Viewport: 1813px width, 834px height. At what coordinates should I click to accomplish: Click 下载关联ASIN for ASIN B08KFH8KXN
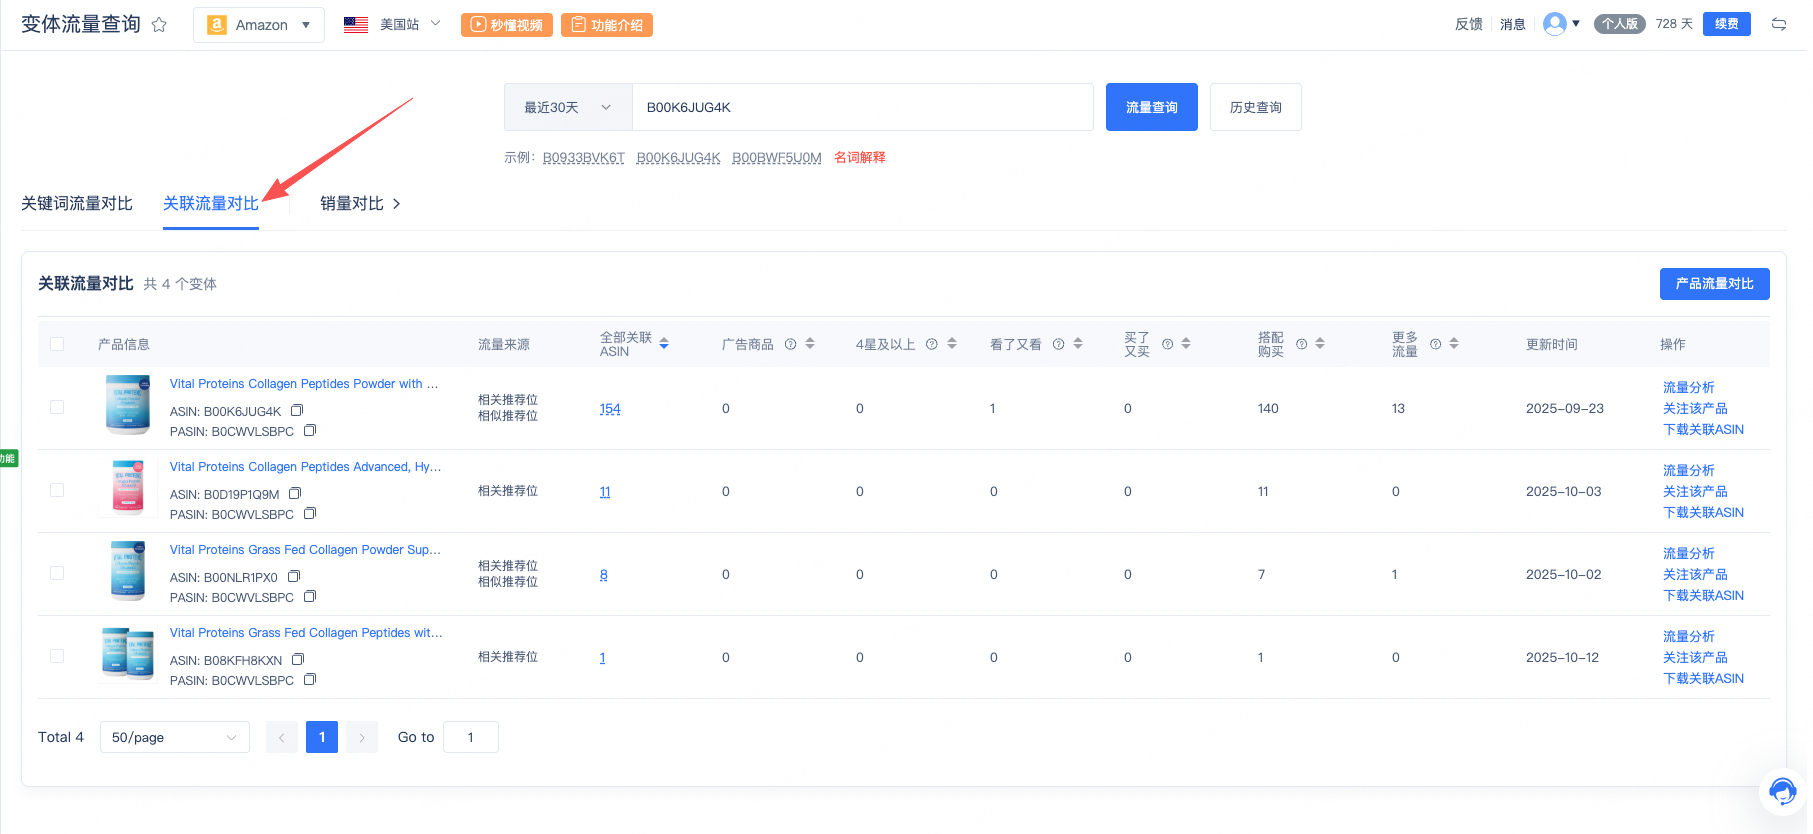[1704, 678]
